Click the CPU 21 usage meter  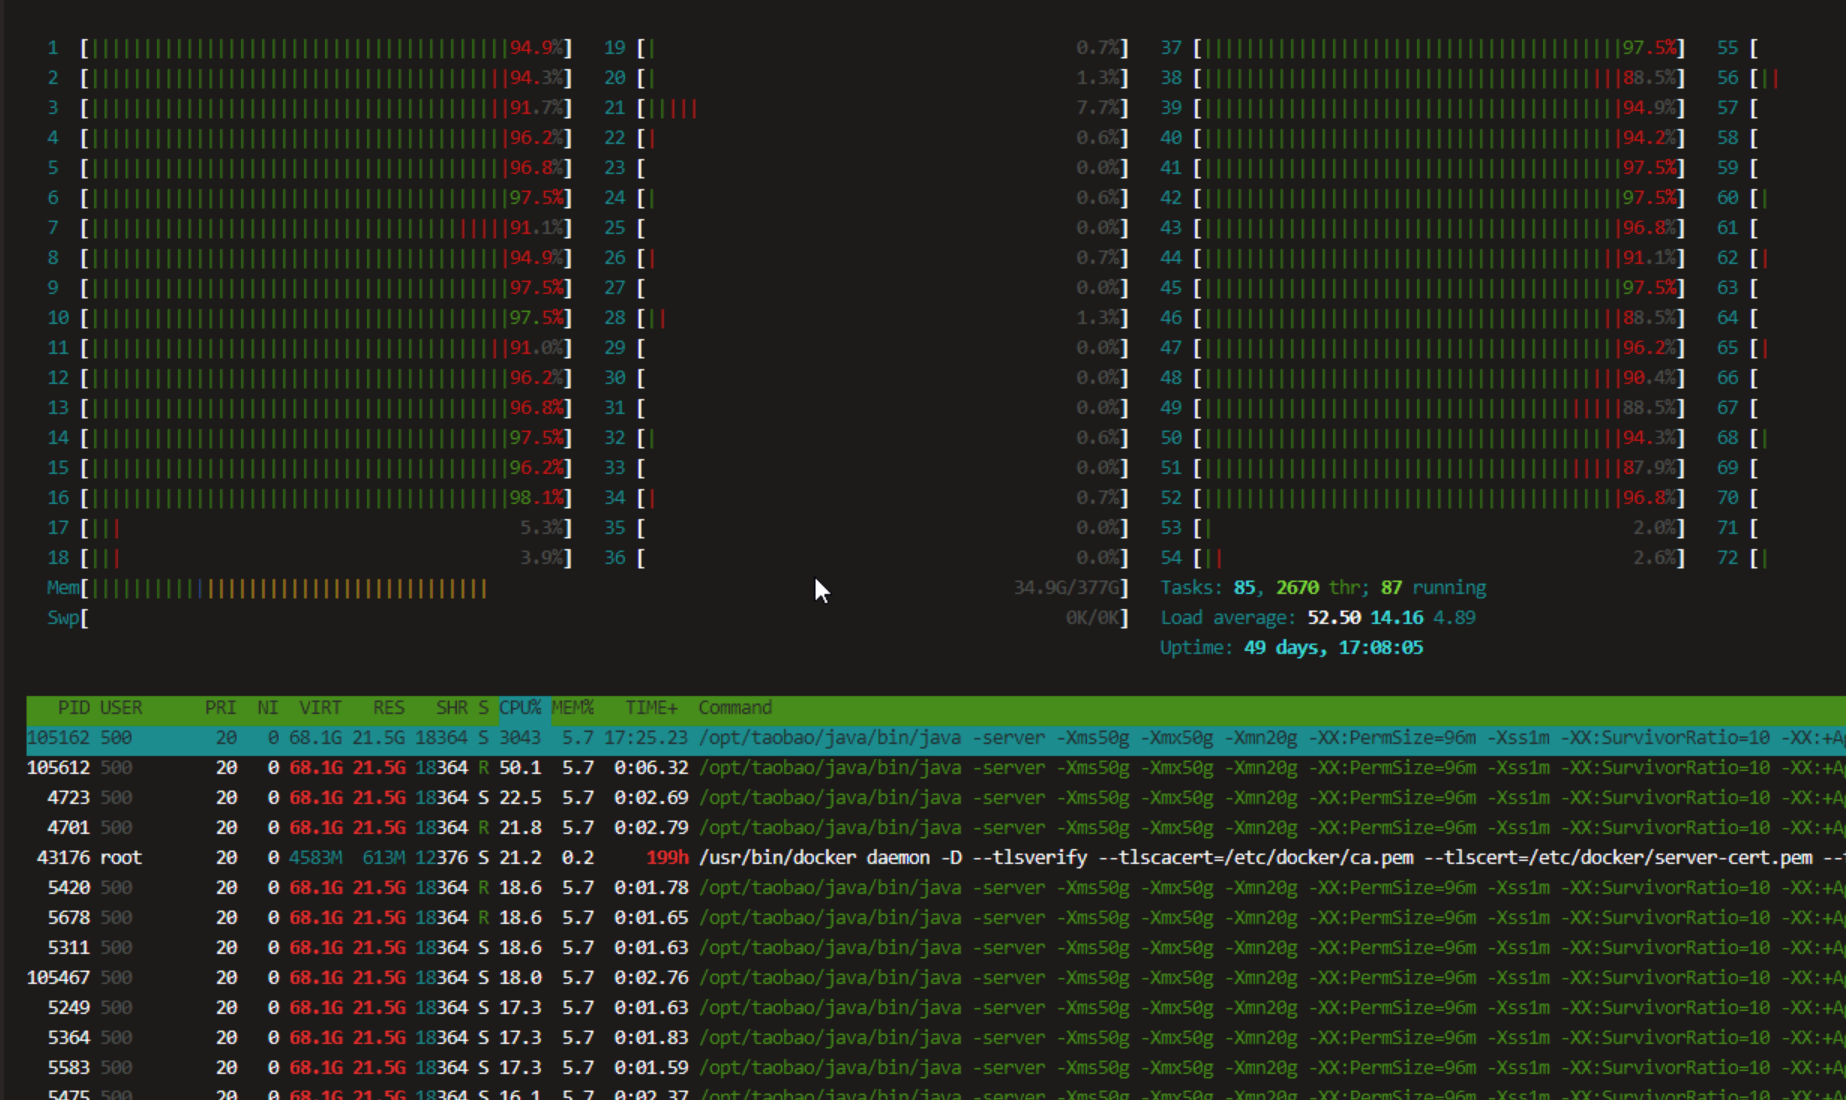883,108
